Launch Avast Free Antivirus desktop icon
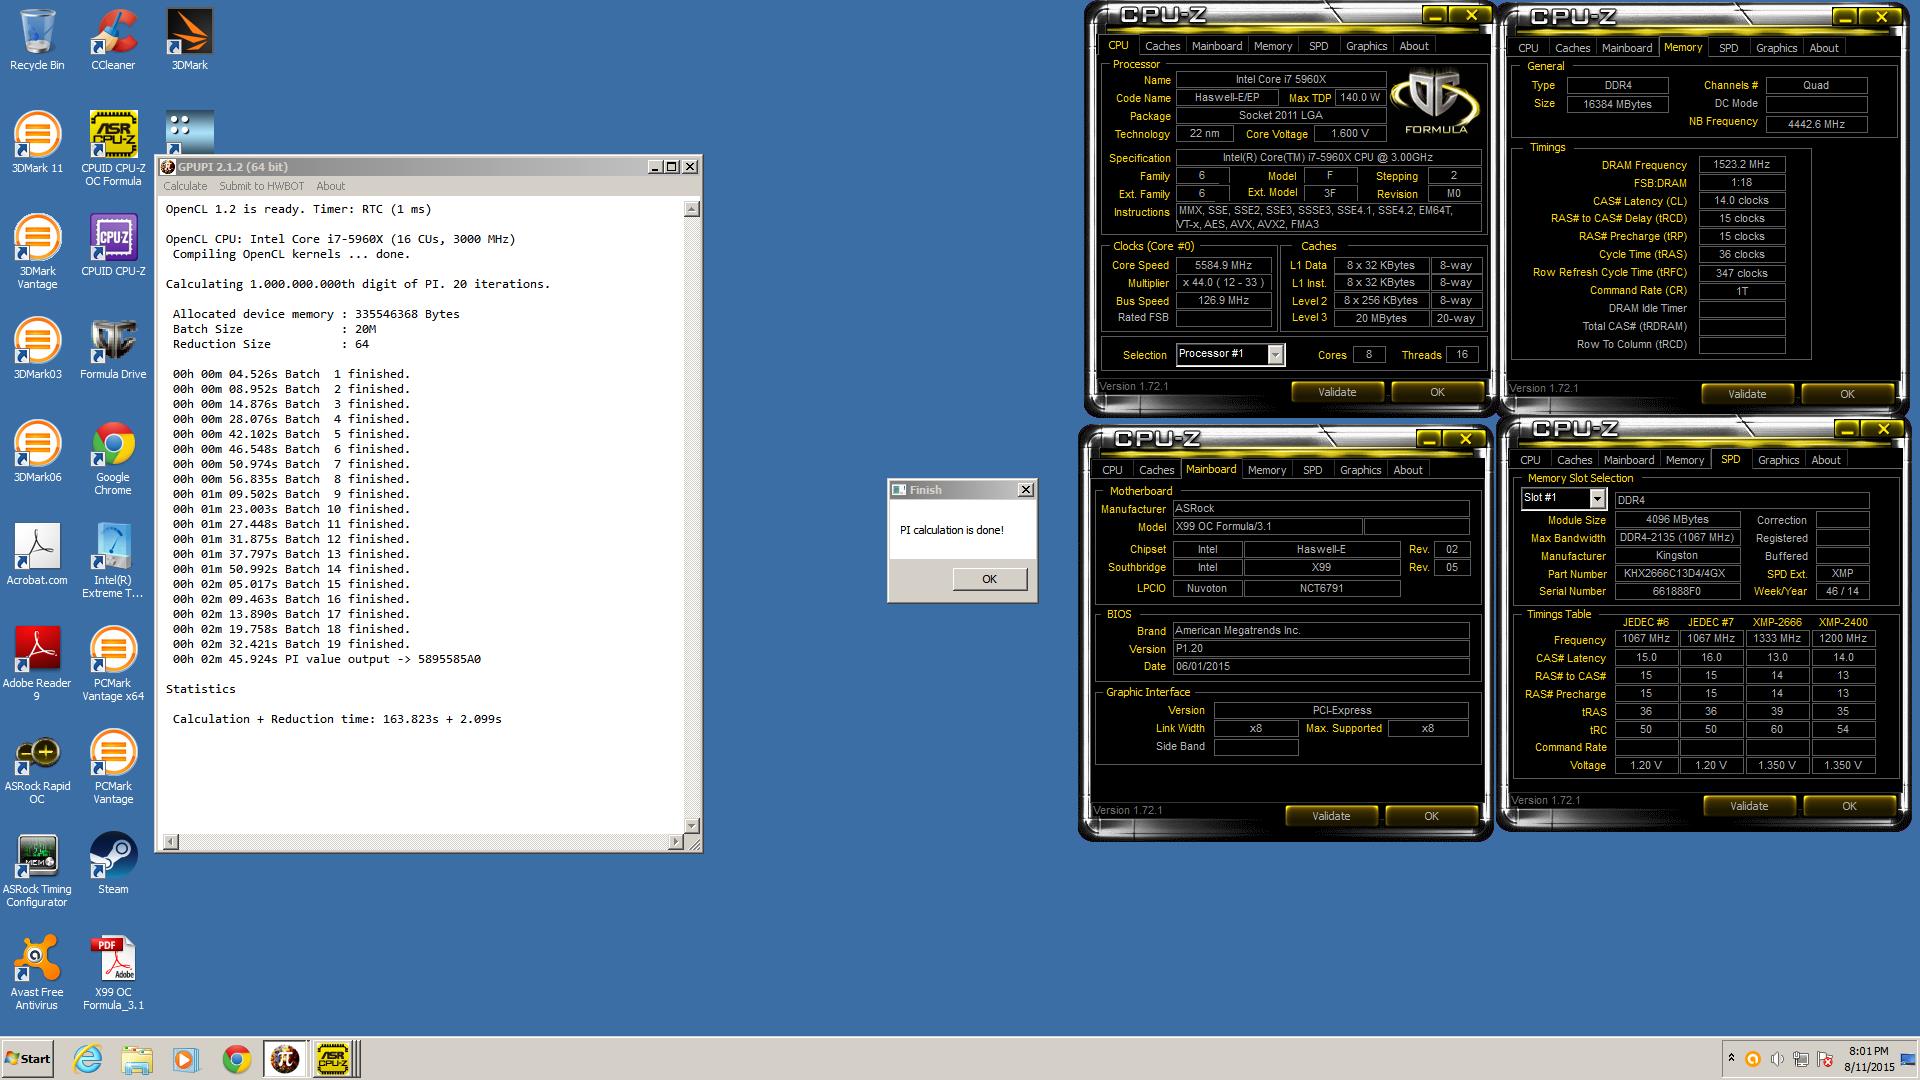This screenshot has height=1080, width=1920. (37, 973)
